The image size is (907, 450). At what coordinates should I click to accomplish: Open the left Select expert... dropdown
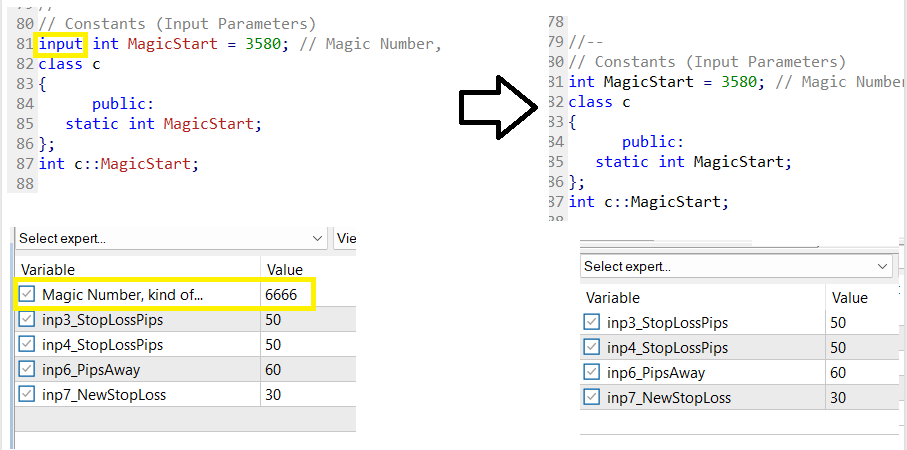[x=171, y=238]
